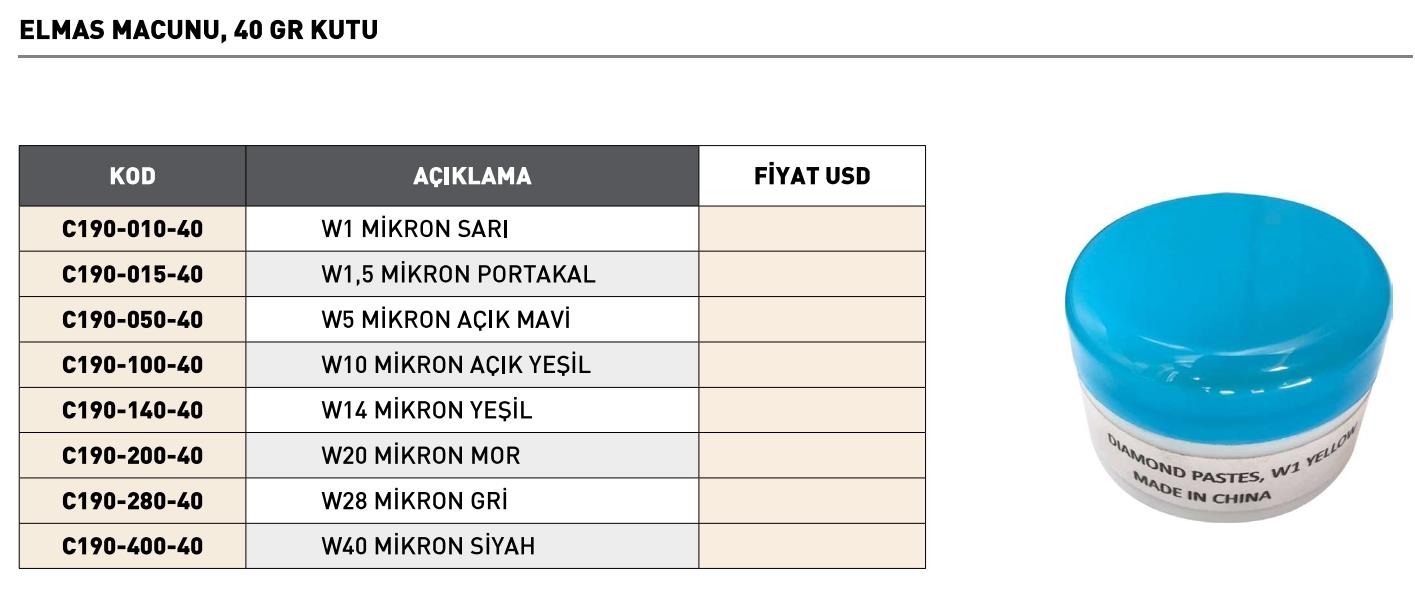Click the W1 MİKRON SARI description

[x=414, y=229]
